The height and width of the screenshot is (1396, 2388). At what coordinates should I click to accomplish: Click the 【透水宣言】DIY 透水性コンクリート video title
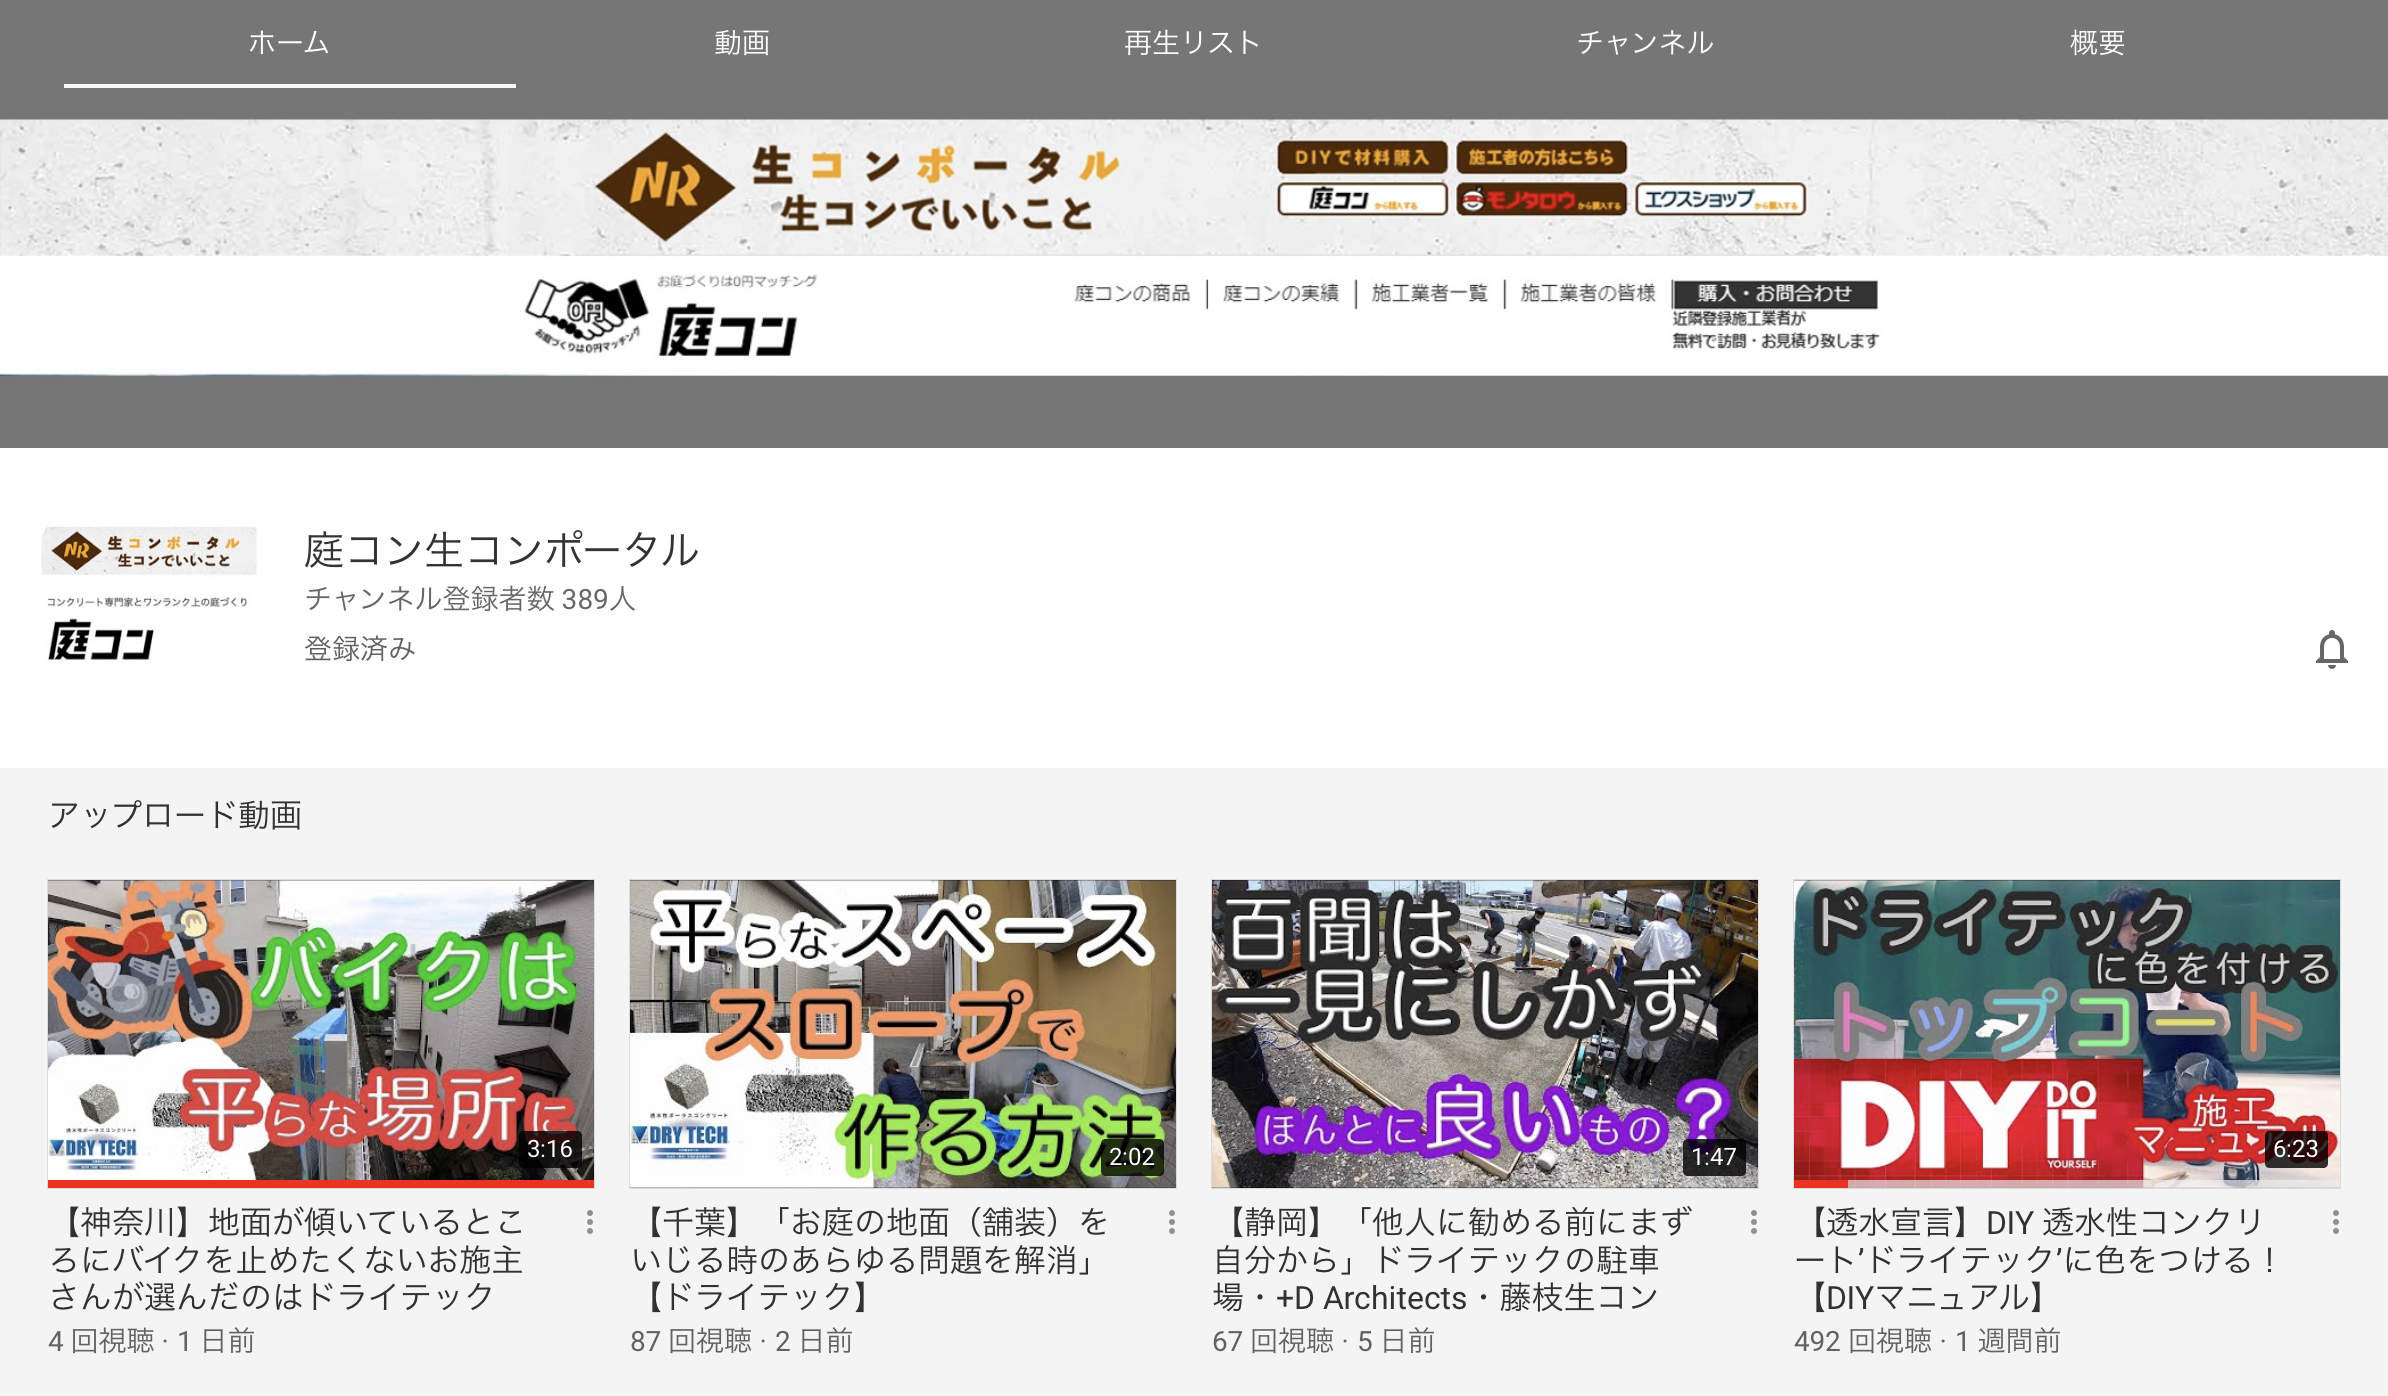click(x=2036, y=1259)
